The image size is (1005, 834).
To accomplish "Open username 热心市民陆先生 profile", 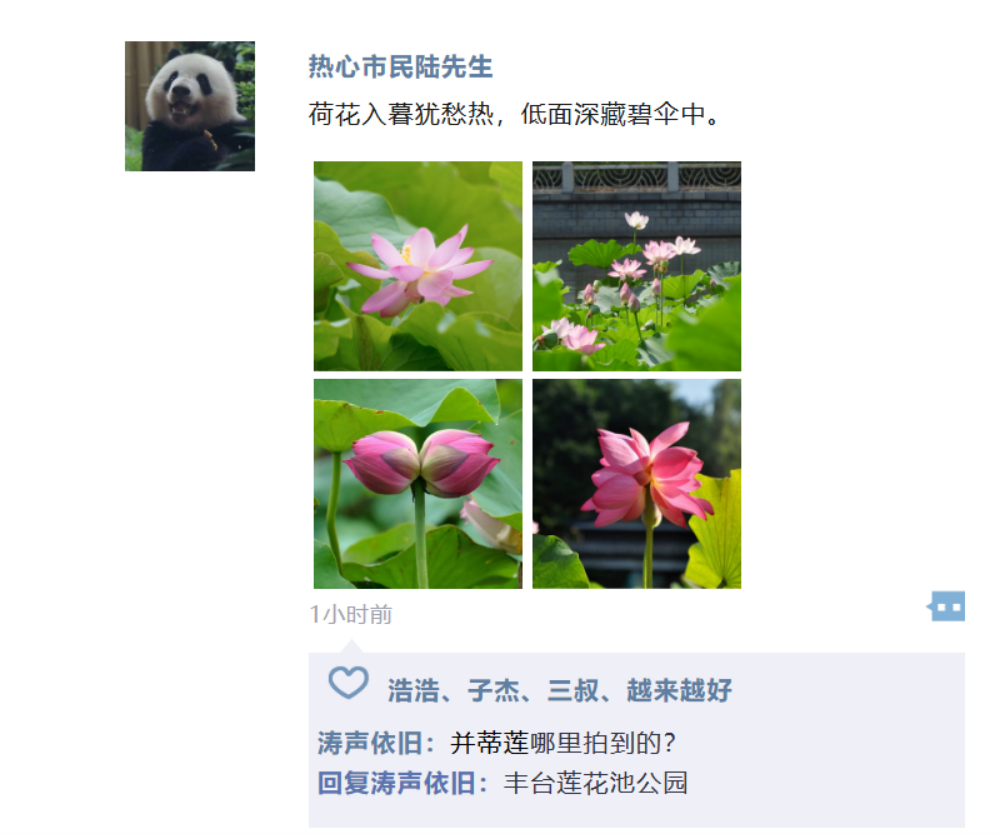I will tap(401, 67).
